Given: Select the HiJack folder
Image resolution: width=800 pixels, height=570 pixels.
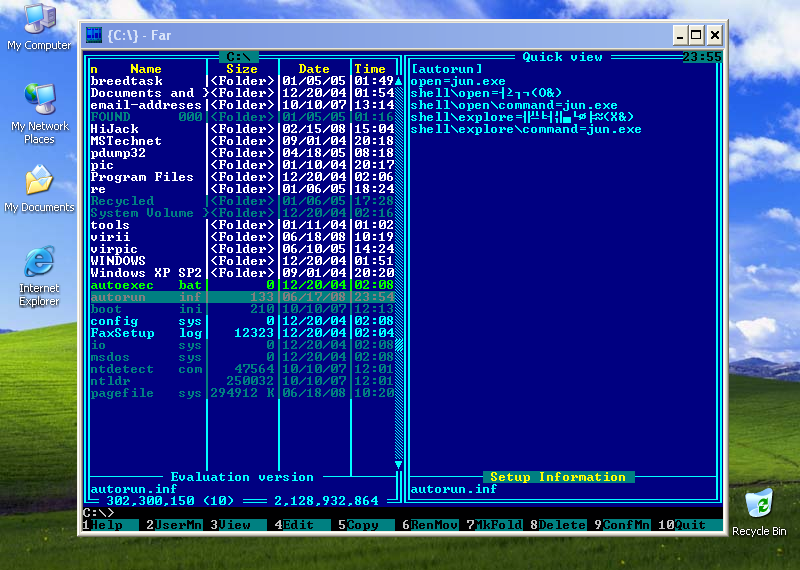Looking at the screenshot, I should 242,129.
